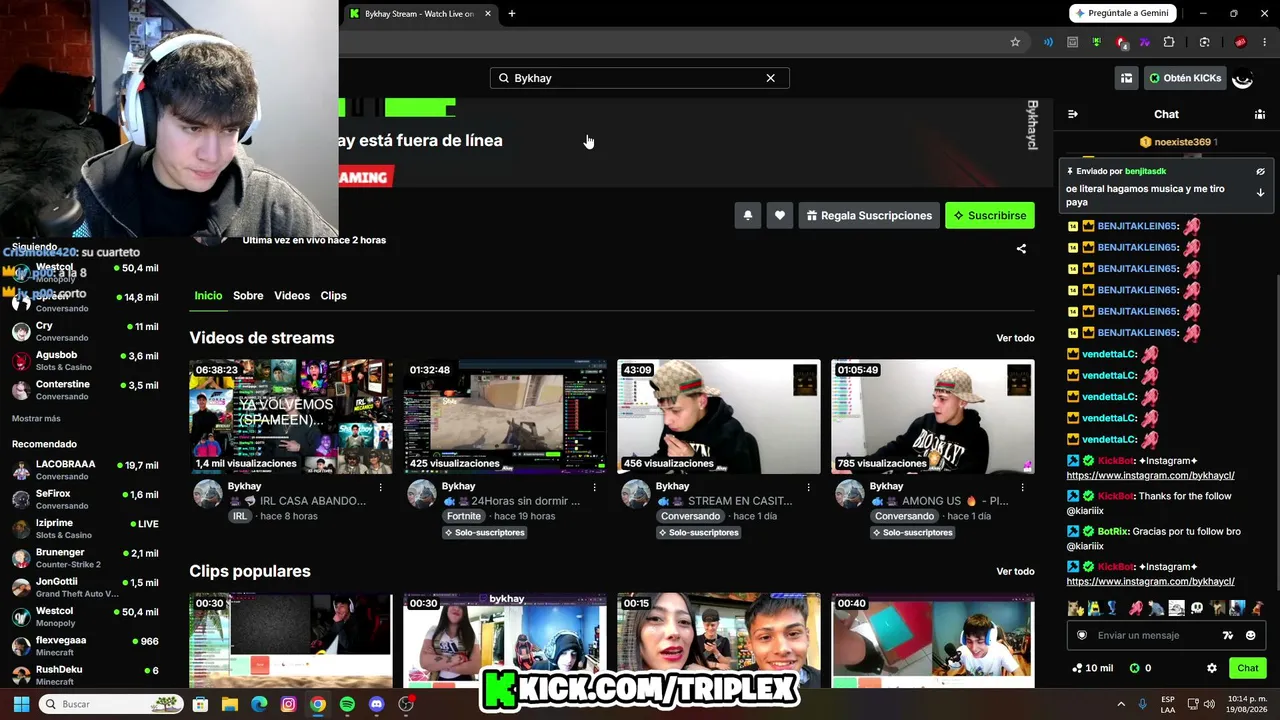Clear the Bykhay search field with the X
Image resolution: width=1280 pixels, height=720 pixels.
click(770, 78)
